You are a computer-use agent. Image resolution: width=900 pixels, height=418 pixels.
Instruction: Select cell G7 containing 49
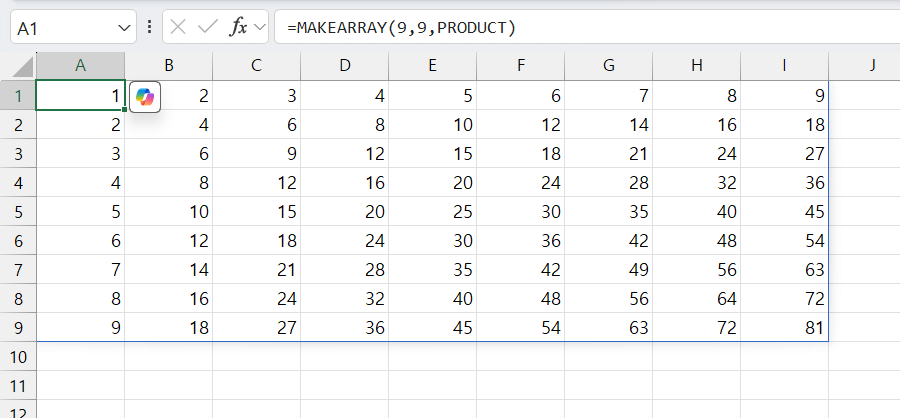[608, 269]
